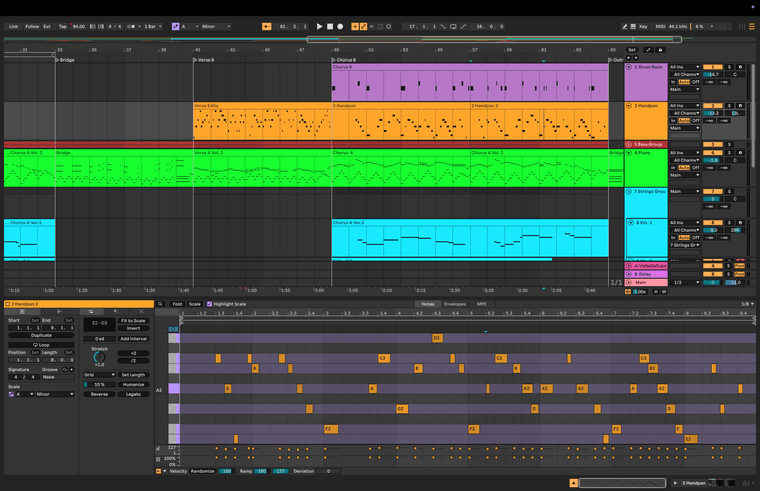Toggle the clip Loop button
The width and height of the screenshot is (760, 491).
click(x=41, y=345)
